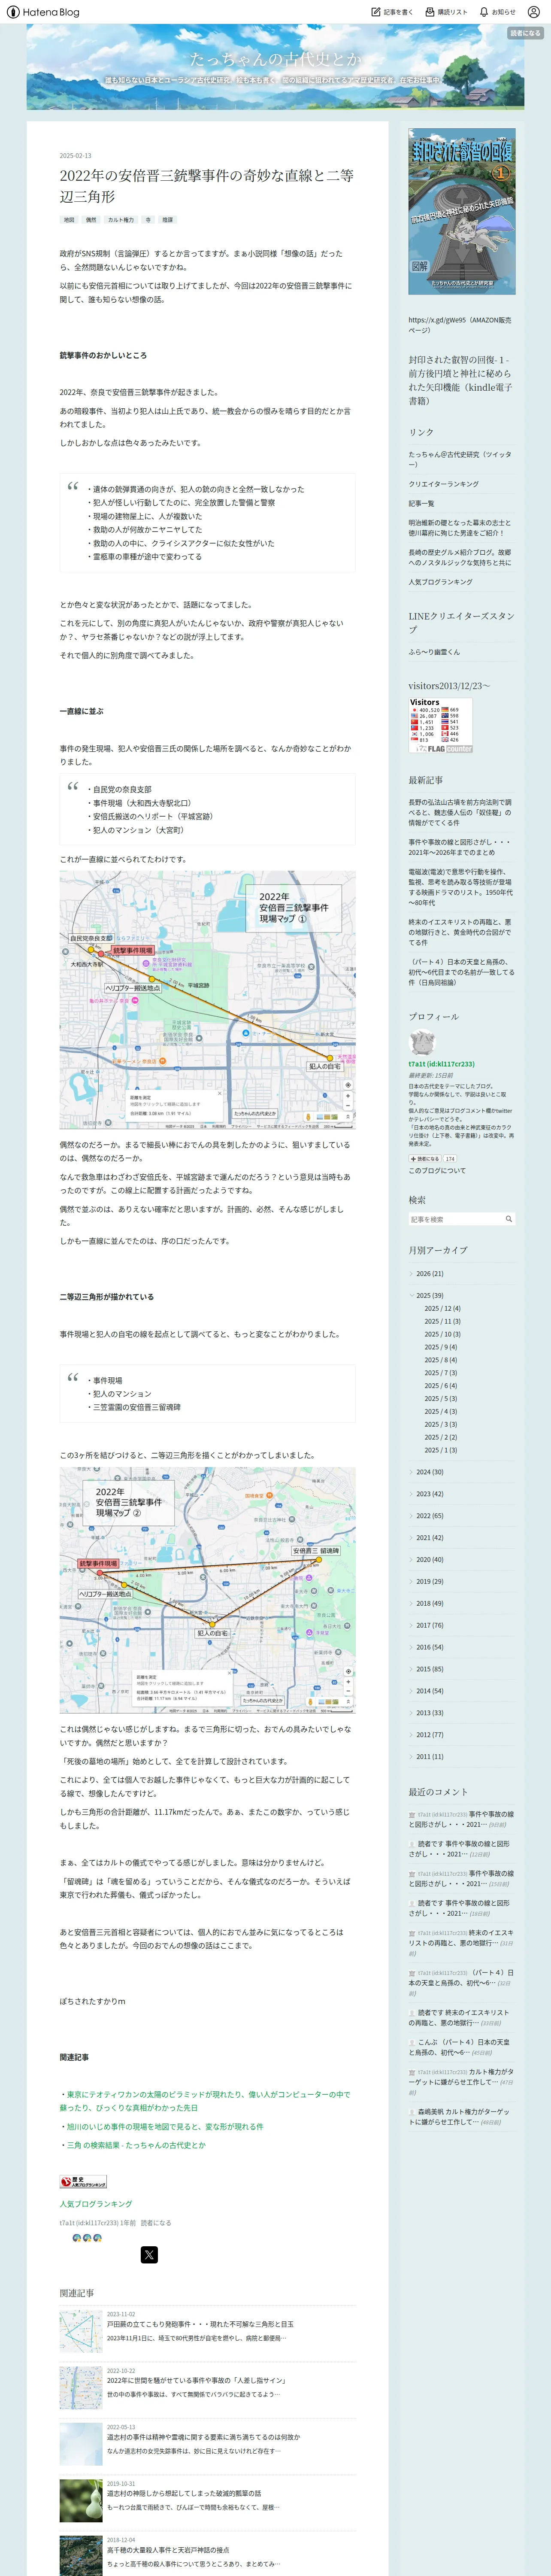
Task: Open the article title link
Action: point(206,185)
